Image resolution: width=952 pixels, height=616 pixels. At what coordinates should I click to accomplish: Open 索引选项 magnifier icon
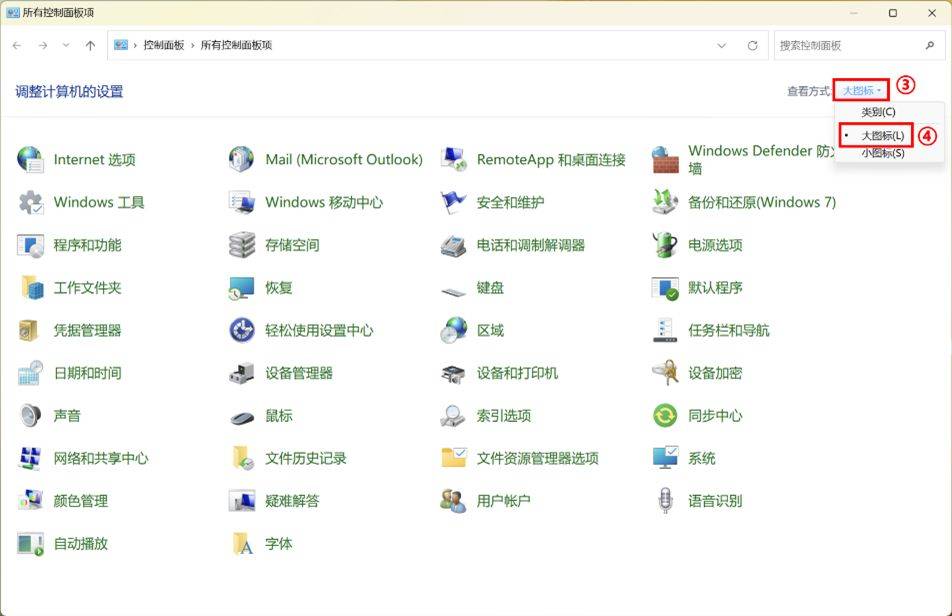pyautogui.click(x=454, y=416)
